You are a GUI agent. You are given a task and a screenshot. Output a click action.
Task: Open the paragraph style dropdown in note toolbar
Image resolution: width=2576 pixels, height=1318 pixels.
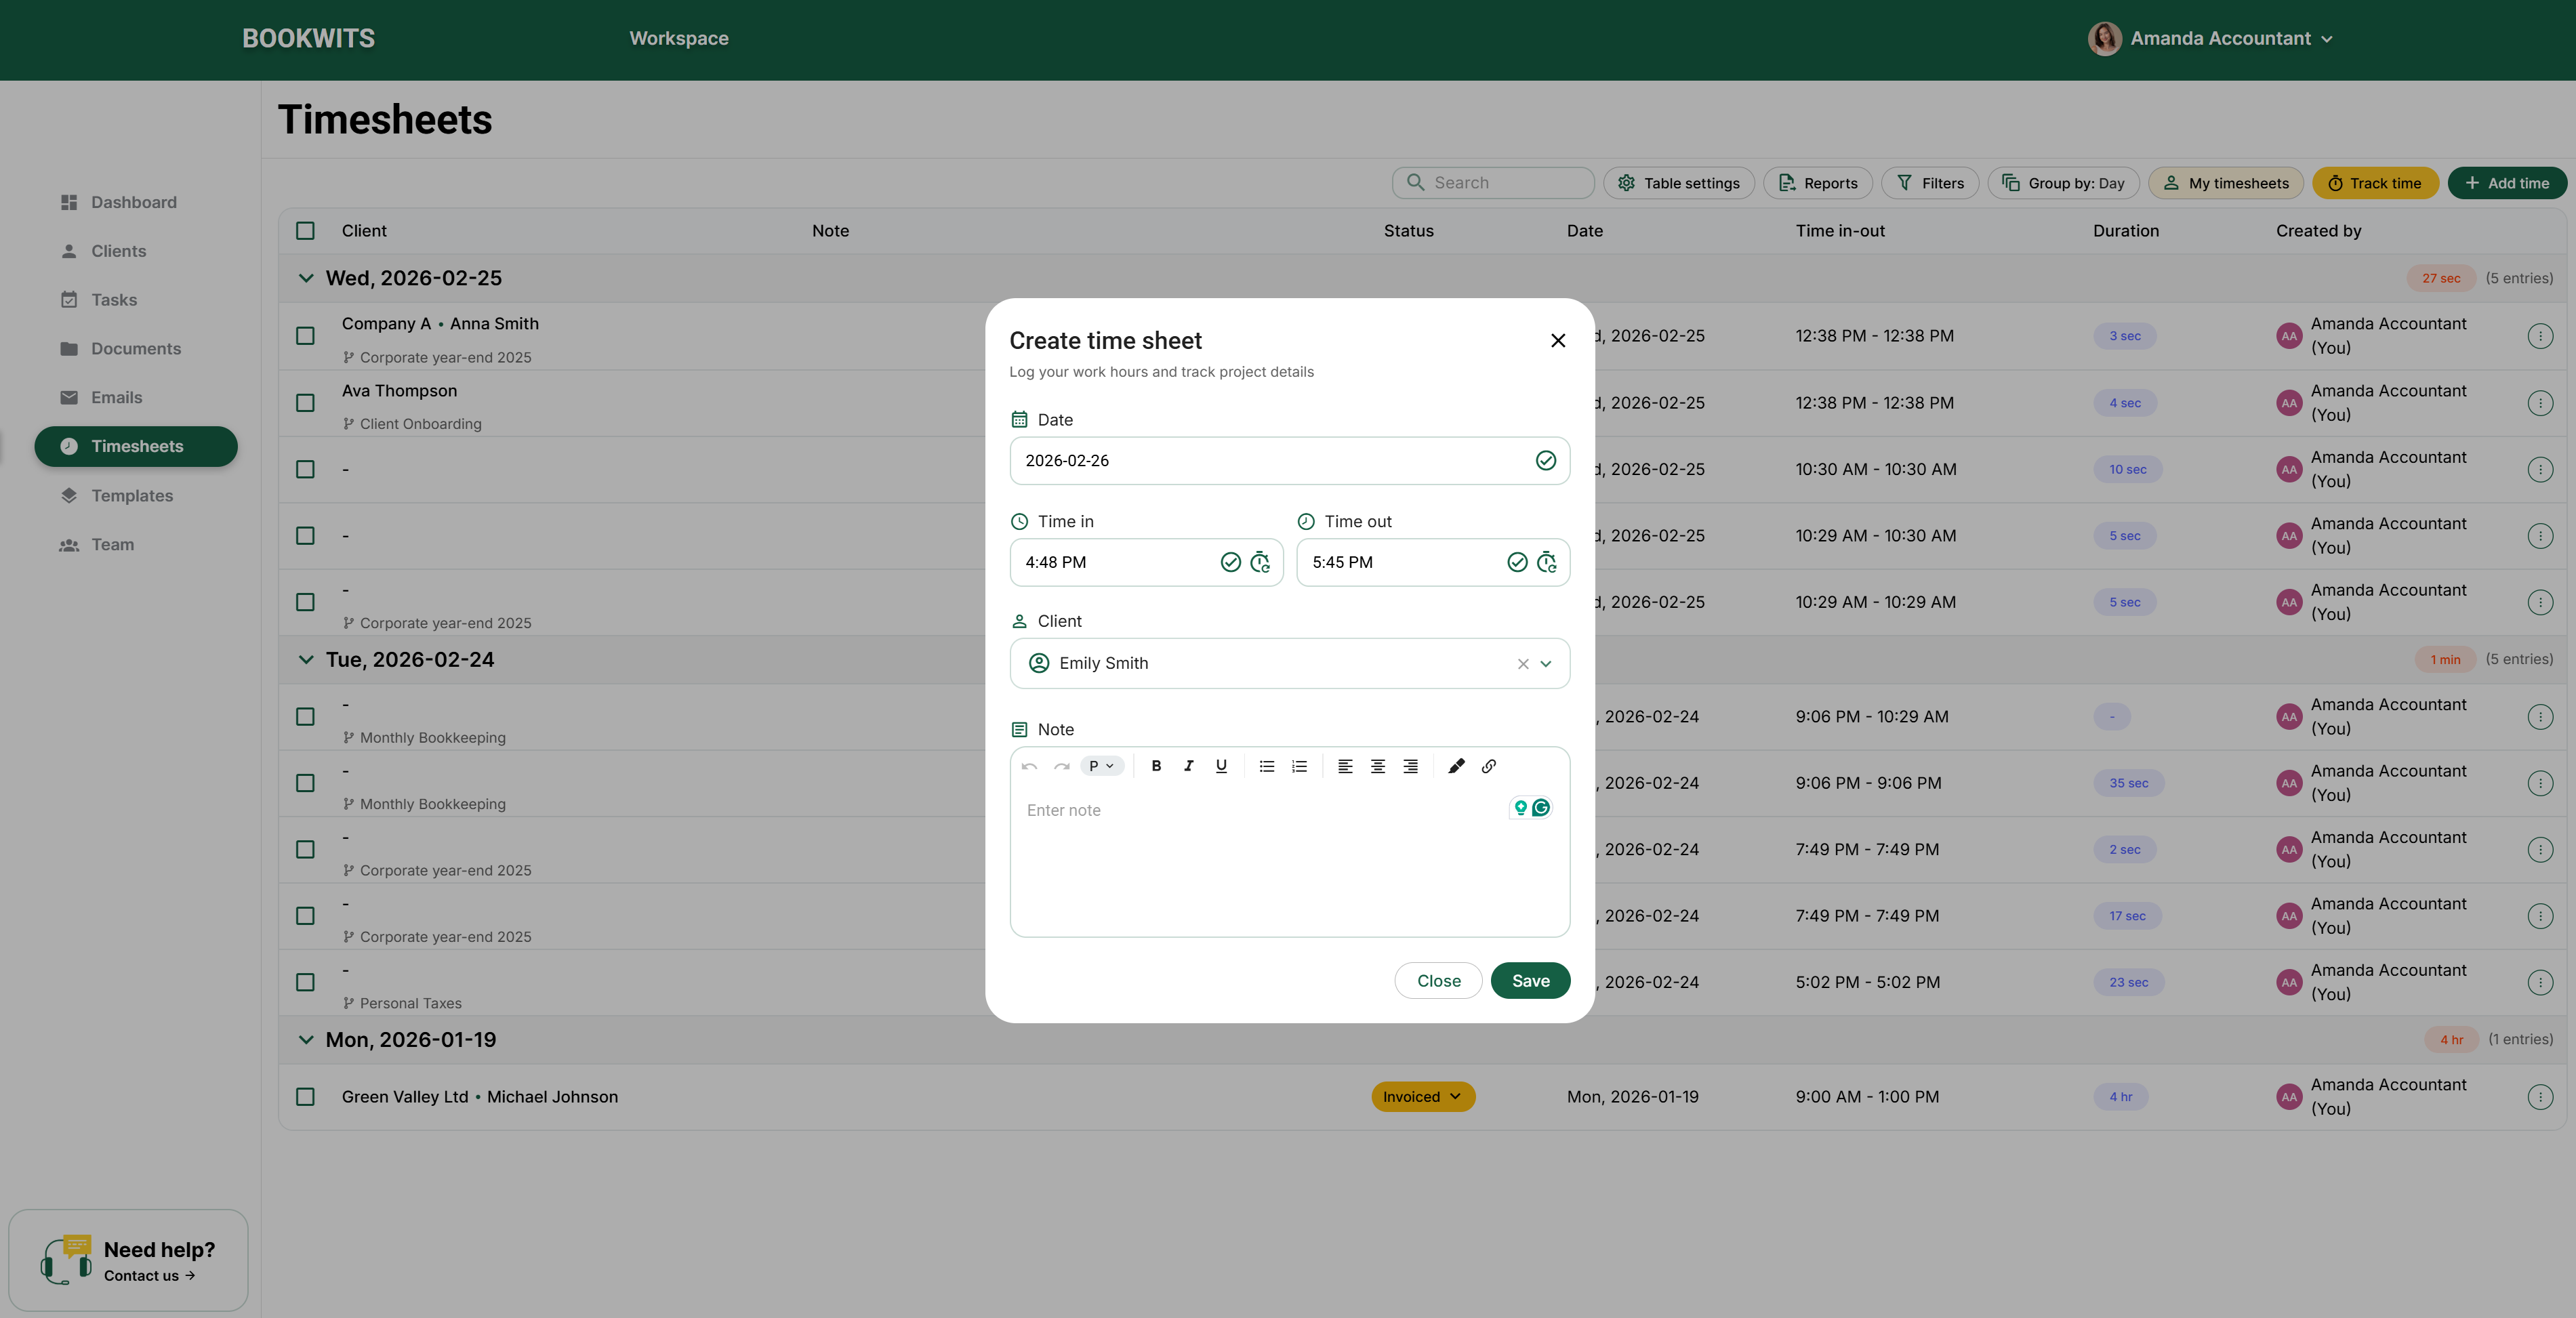[x=1101, y=766]
